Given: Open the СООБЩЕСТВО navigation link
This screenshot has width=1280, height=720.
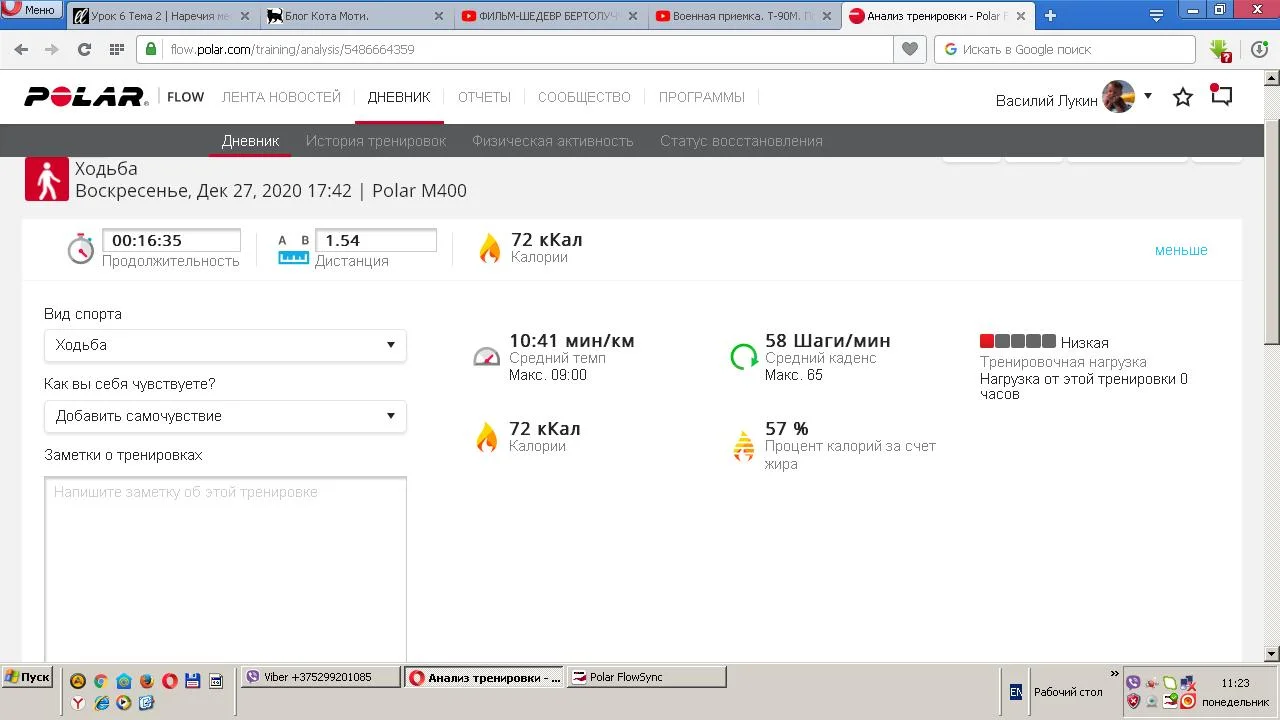Looking at the screenshot, I should pos(584,97).
